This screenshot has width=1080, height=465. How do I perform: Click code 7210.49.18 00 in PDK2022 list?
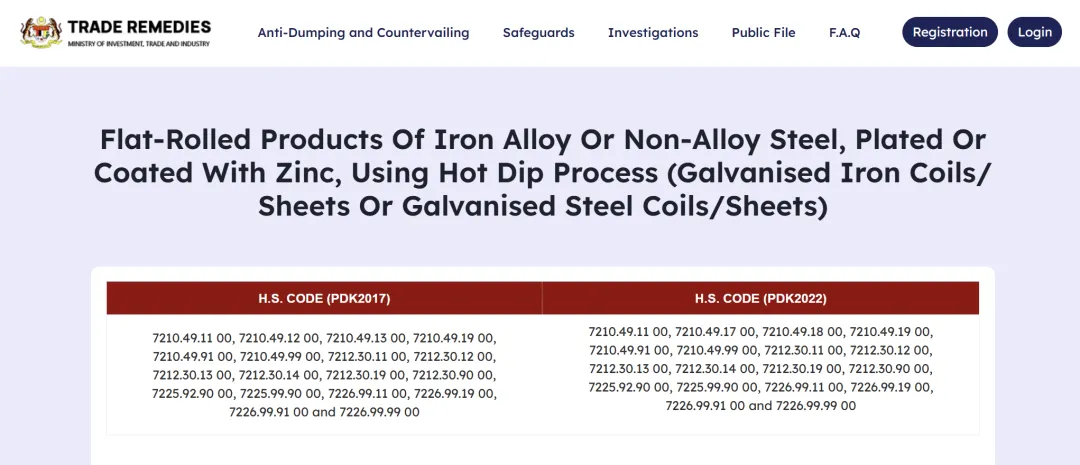pyautogui.click(x=803, y=332)
